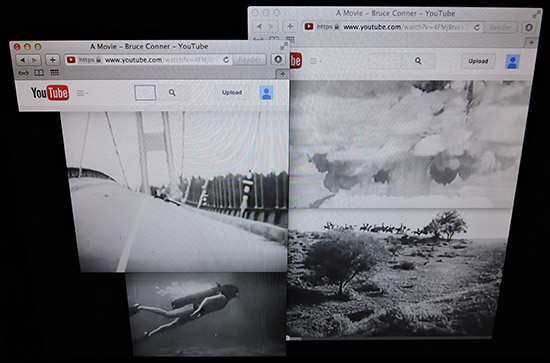Add bookmark plus button in rear Safari window
The image size is (550, 363).
tap(290, 27)
